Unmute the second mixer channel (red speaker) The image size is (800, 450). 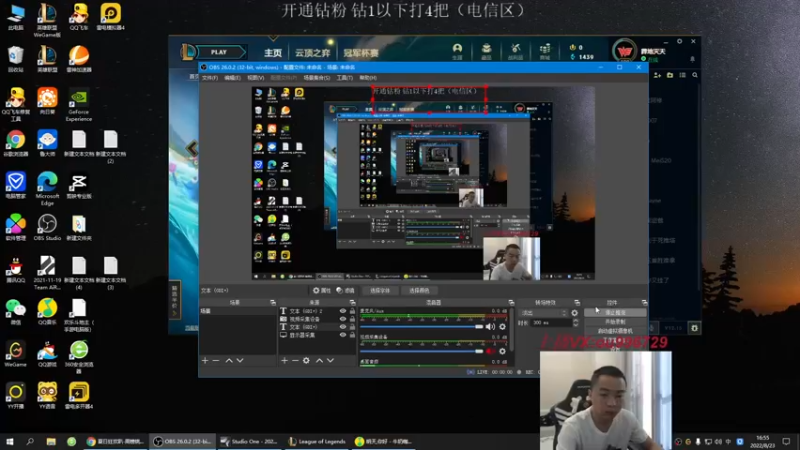490,351
